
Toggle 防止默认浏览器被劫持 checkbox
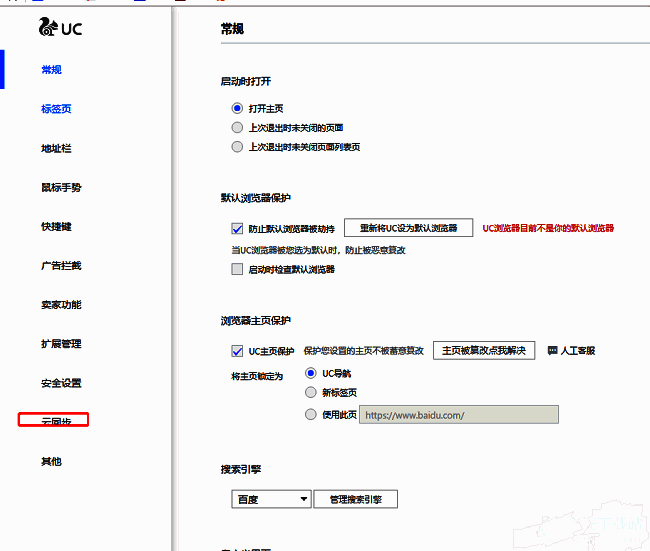[237, 228]
